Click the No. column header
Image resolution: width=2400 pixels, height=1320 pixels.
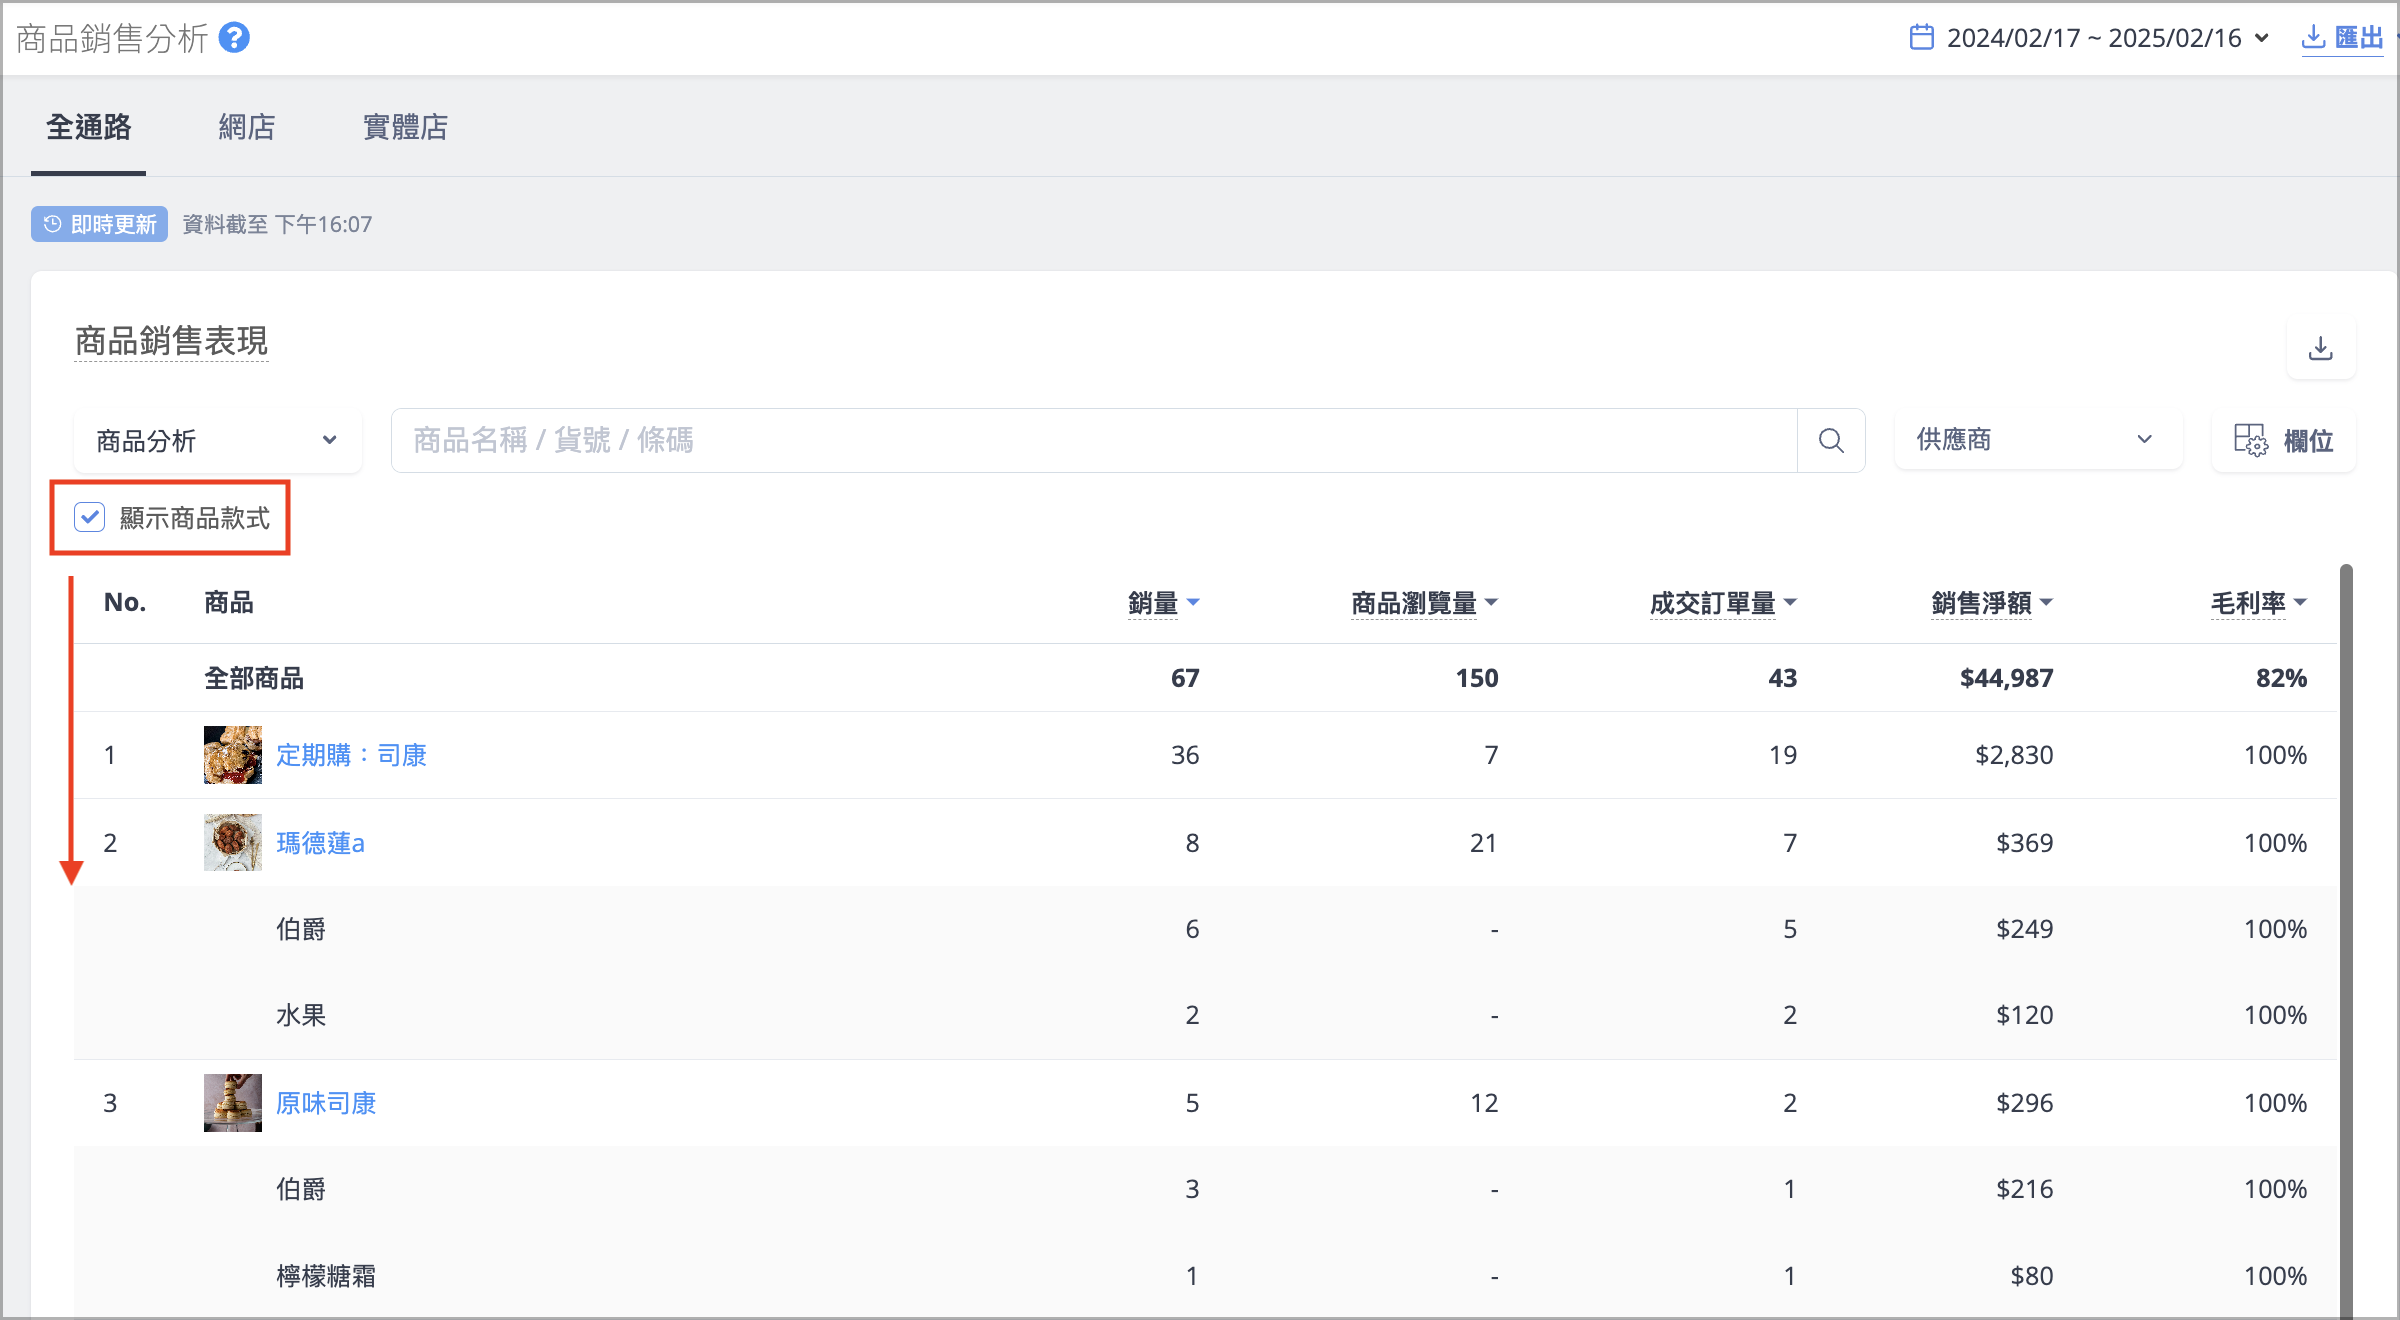125,602
